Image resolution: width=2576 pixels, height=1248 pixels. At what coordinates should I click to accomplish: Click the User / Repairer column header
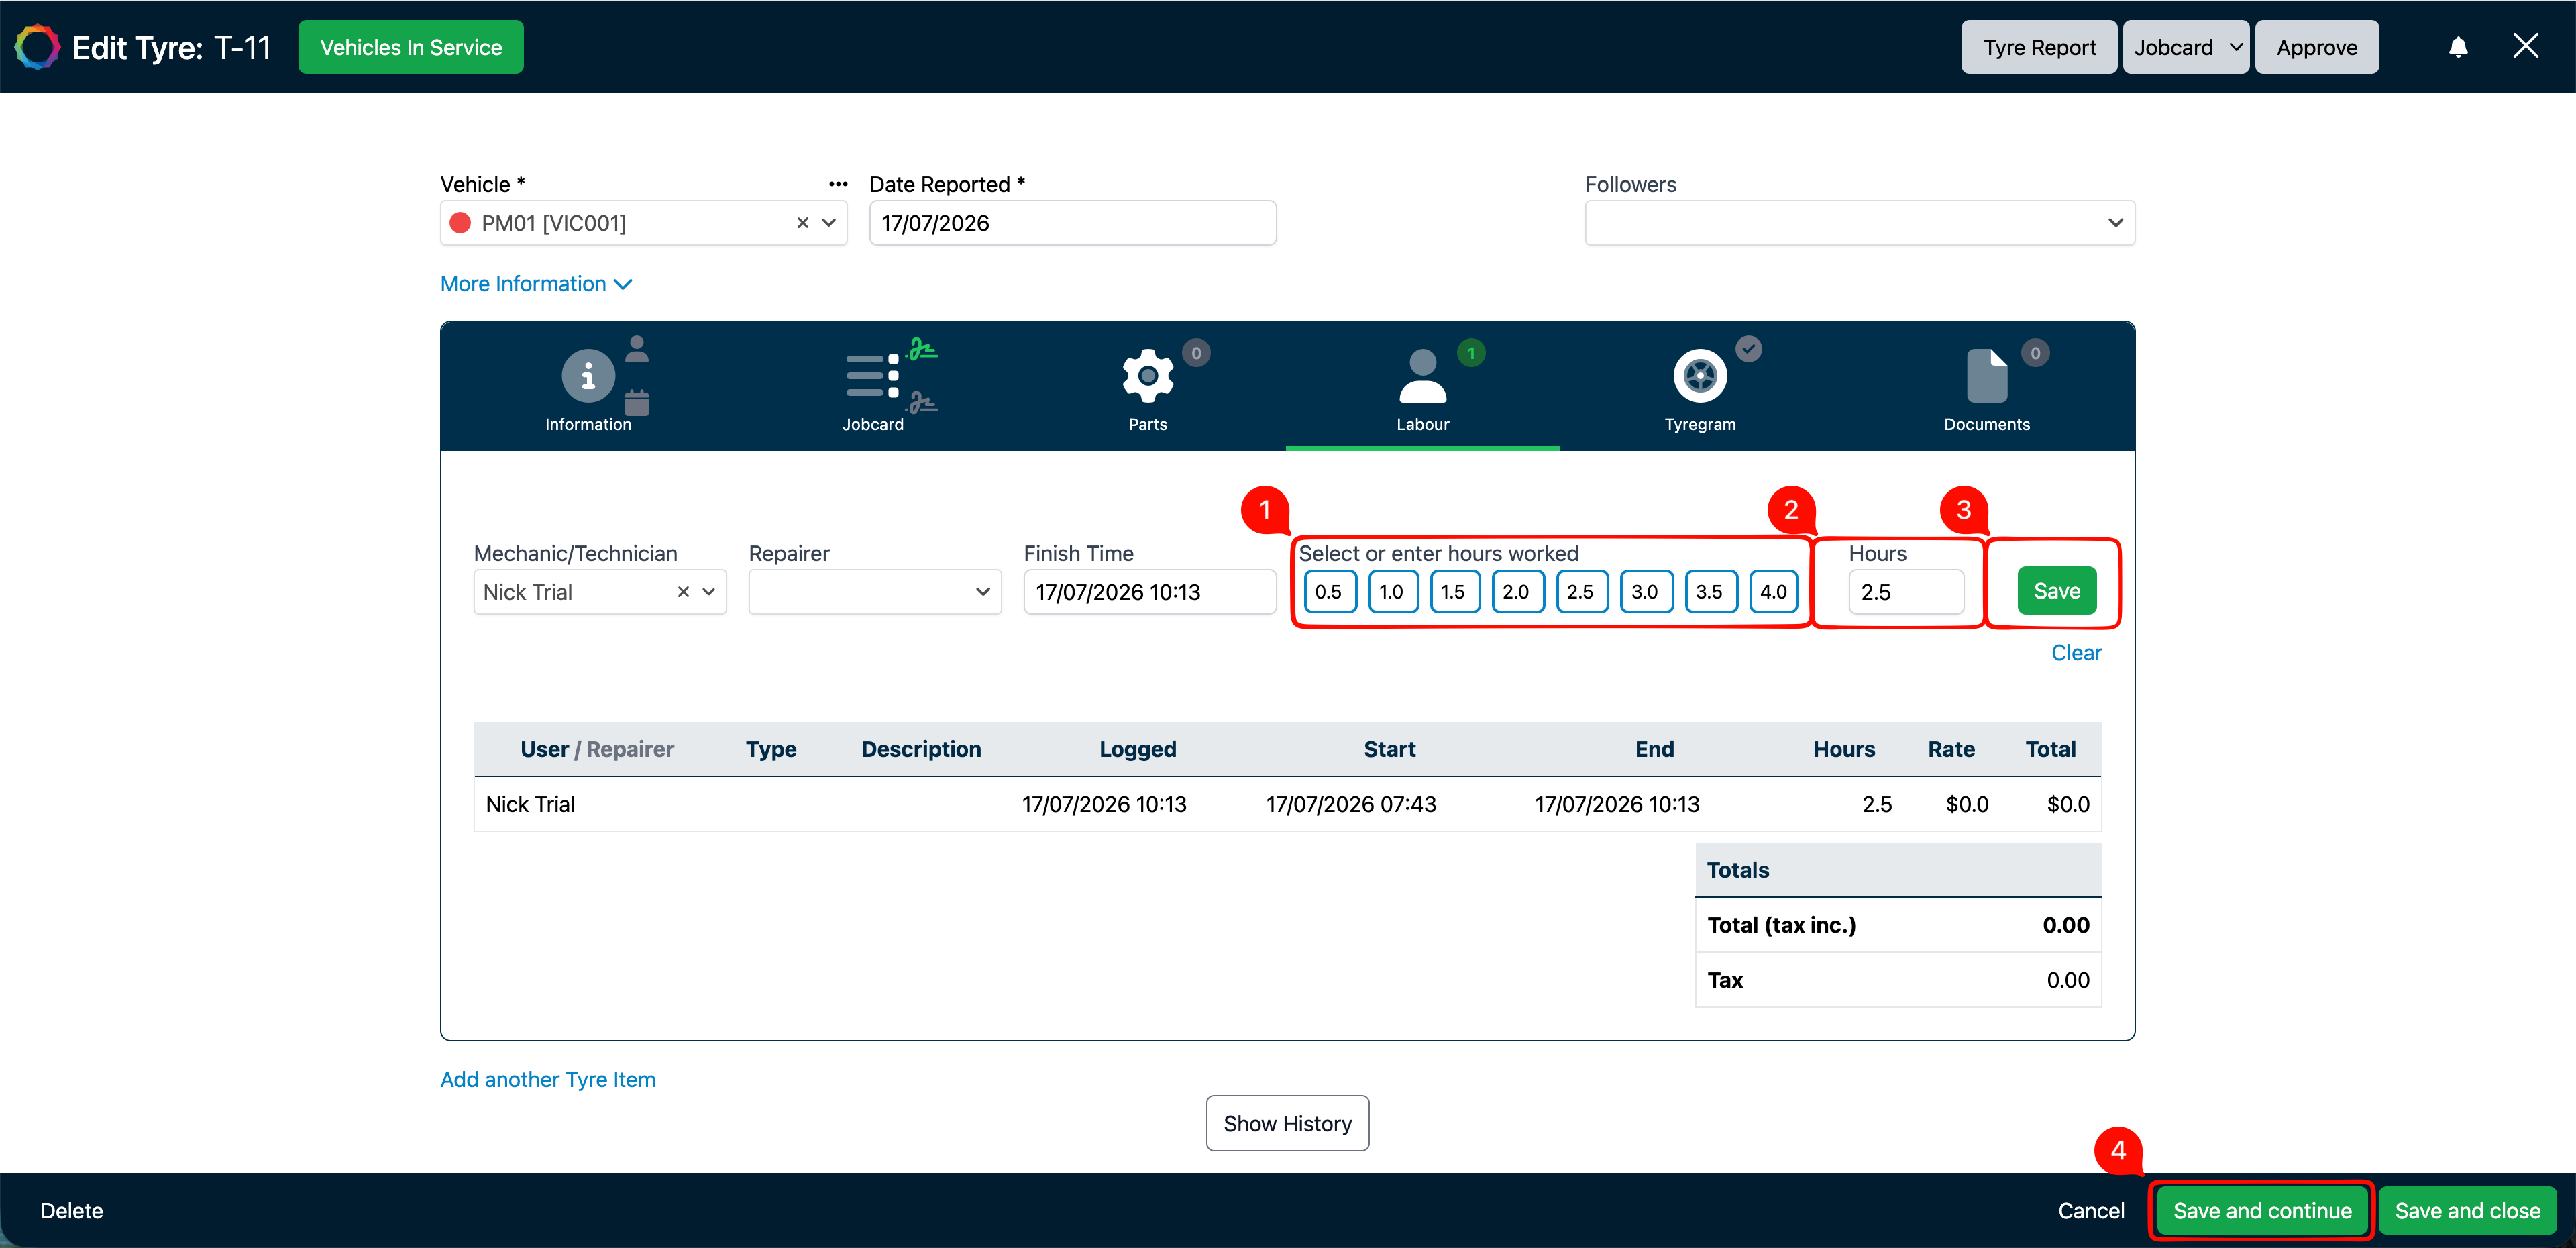pyautogui.click(x=597, y=749)
